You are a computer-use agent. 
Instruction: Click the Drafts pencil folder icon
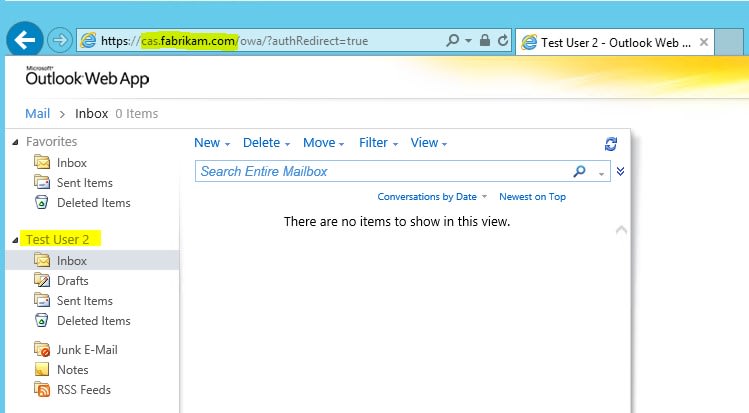click(42, 280)
